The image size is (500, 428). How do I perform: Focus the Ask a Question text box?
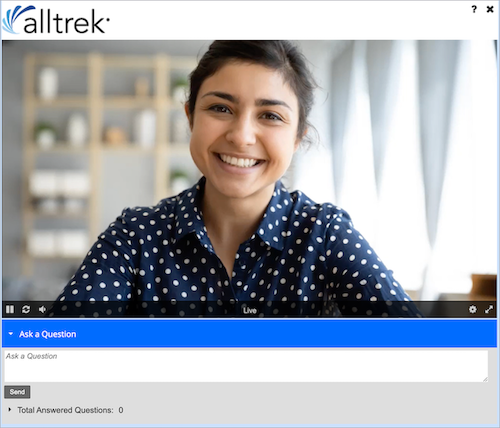click(246, 366)
